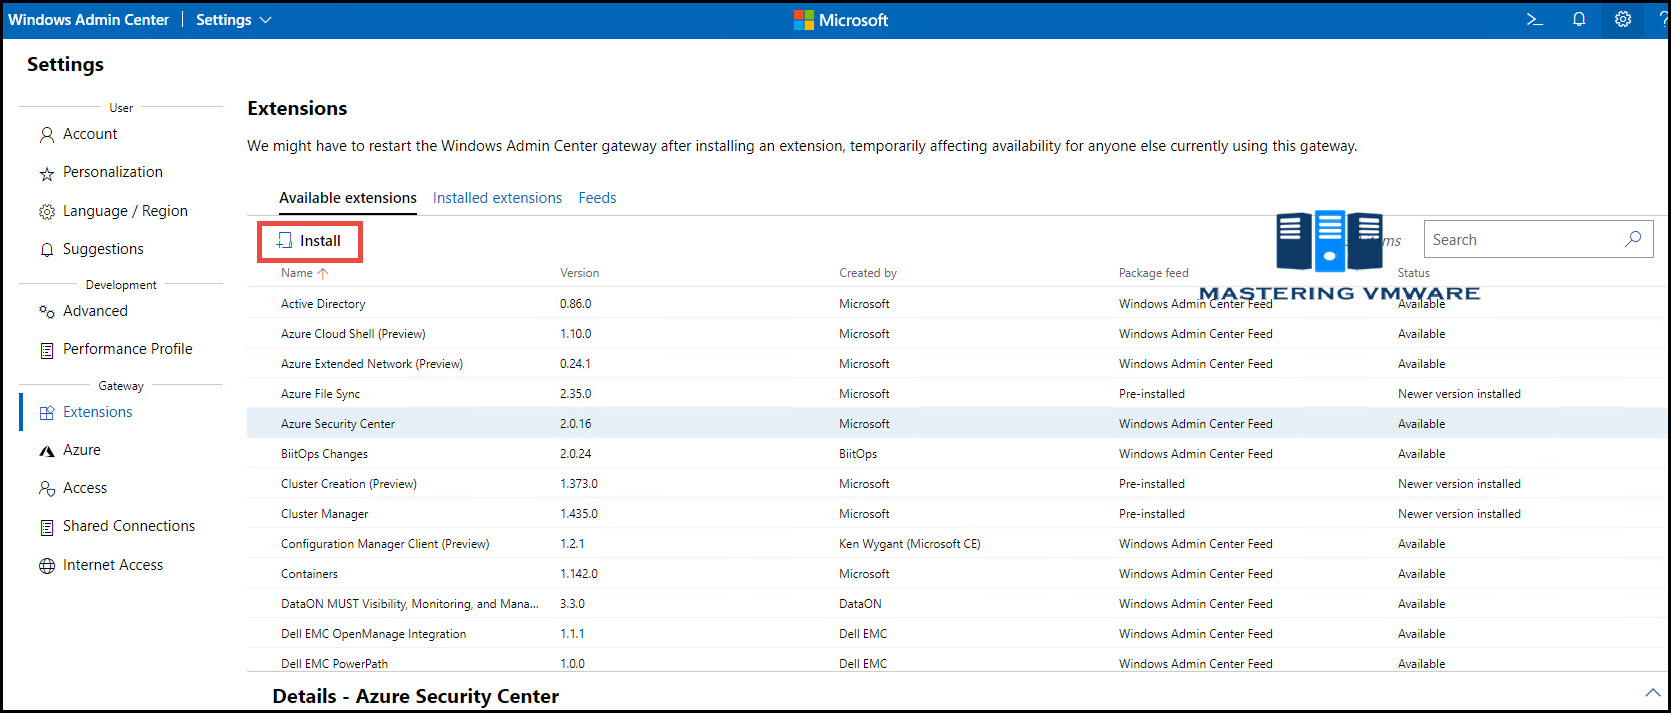The image size is (1671, 713).
Task: Click the Install button
Action: tap(309, 241)
